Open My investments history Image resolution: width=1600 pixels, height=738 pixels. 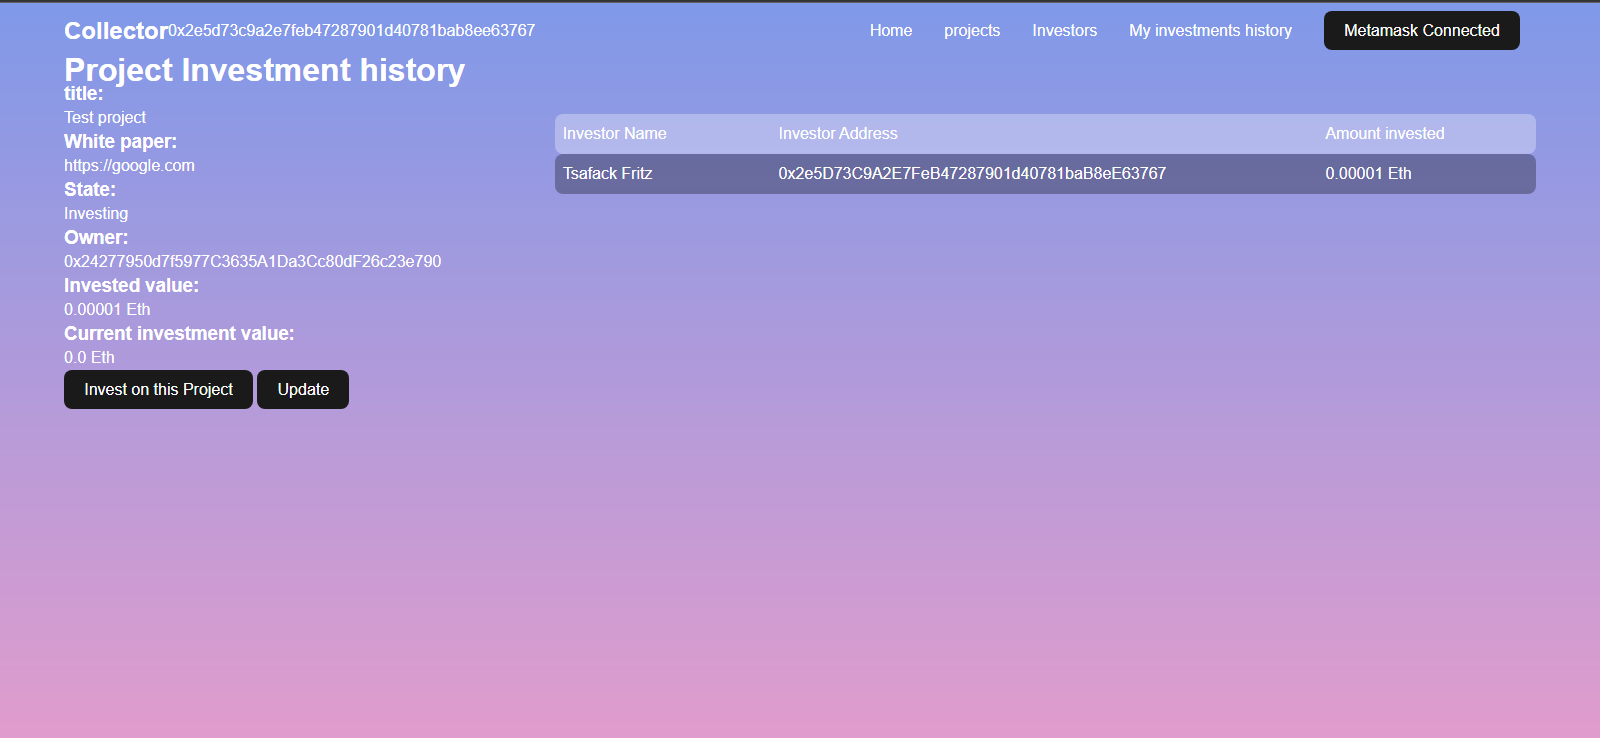(x=1210, y=31)
